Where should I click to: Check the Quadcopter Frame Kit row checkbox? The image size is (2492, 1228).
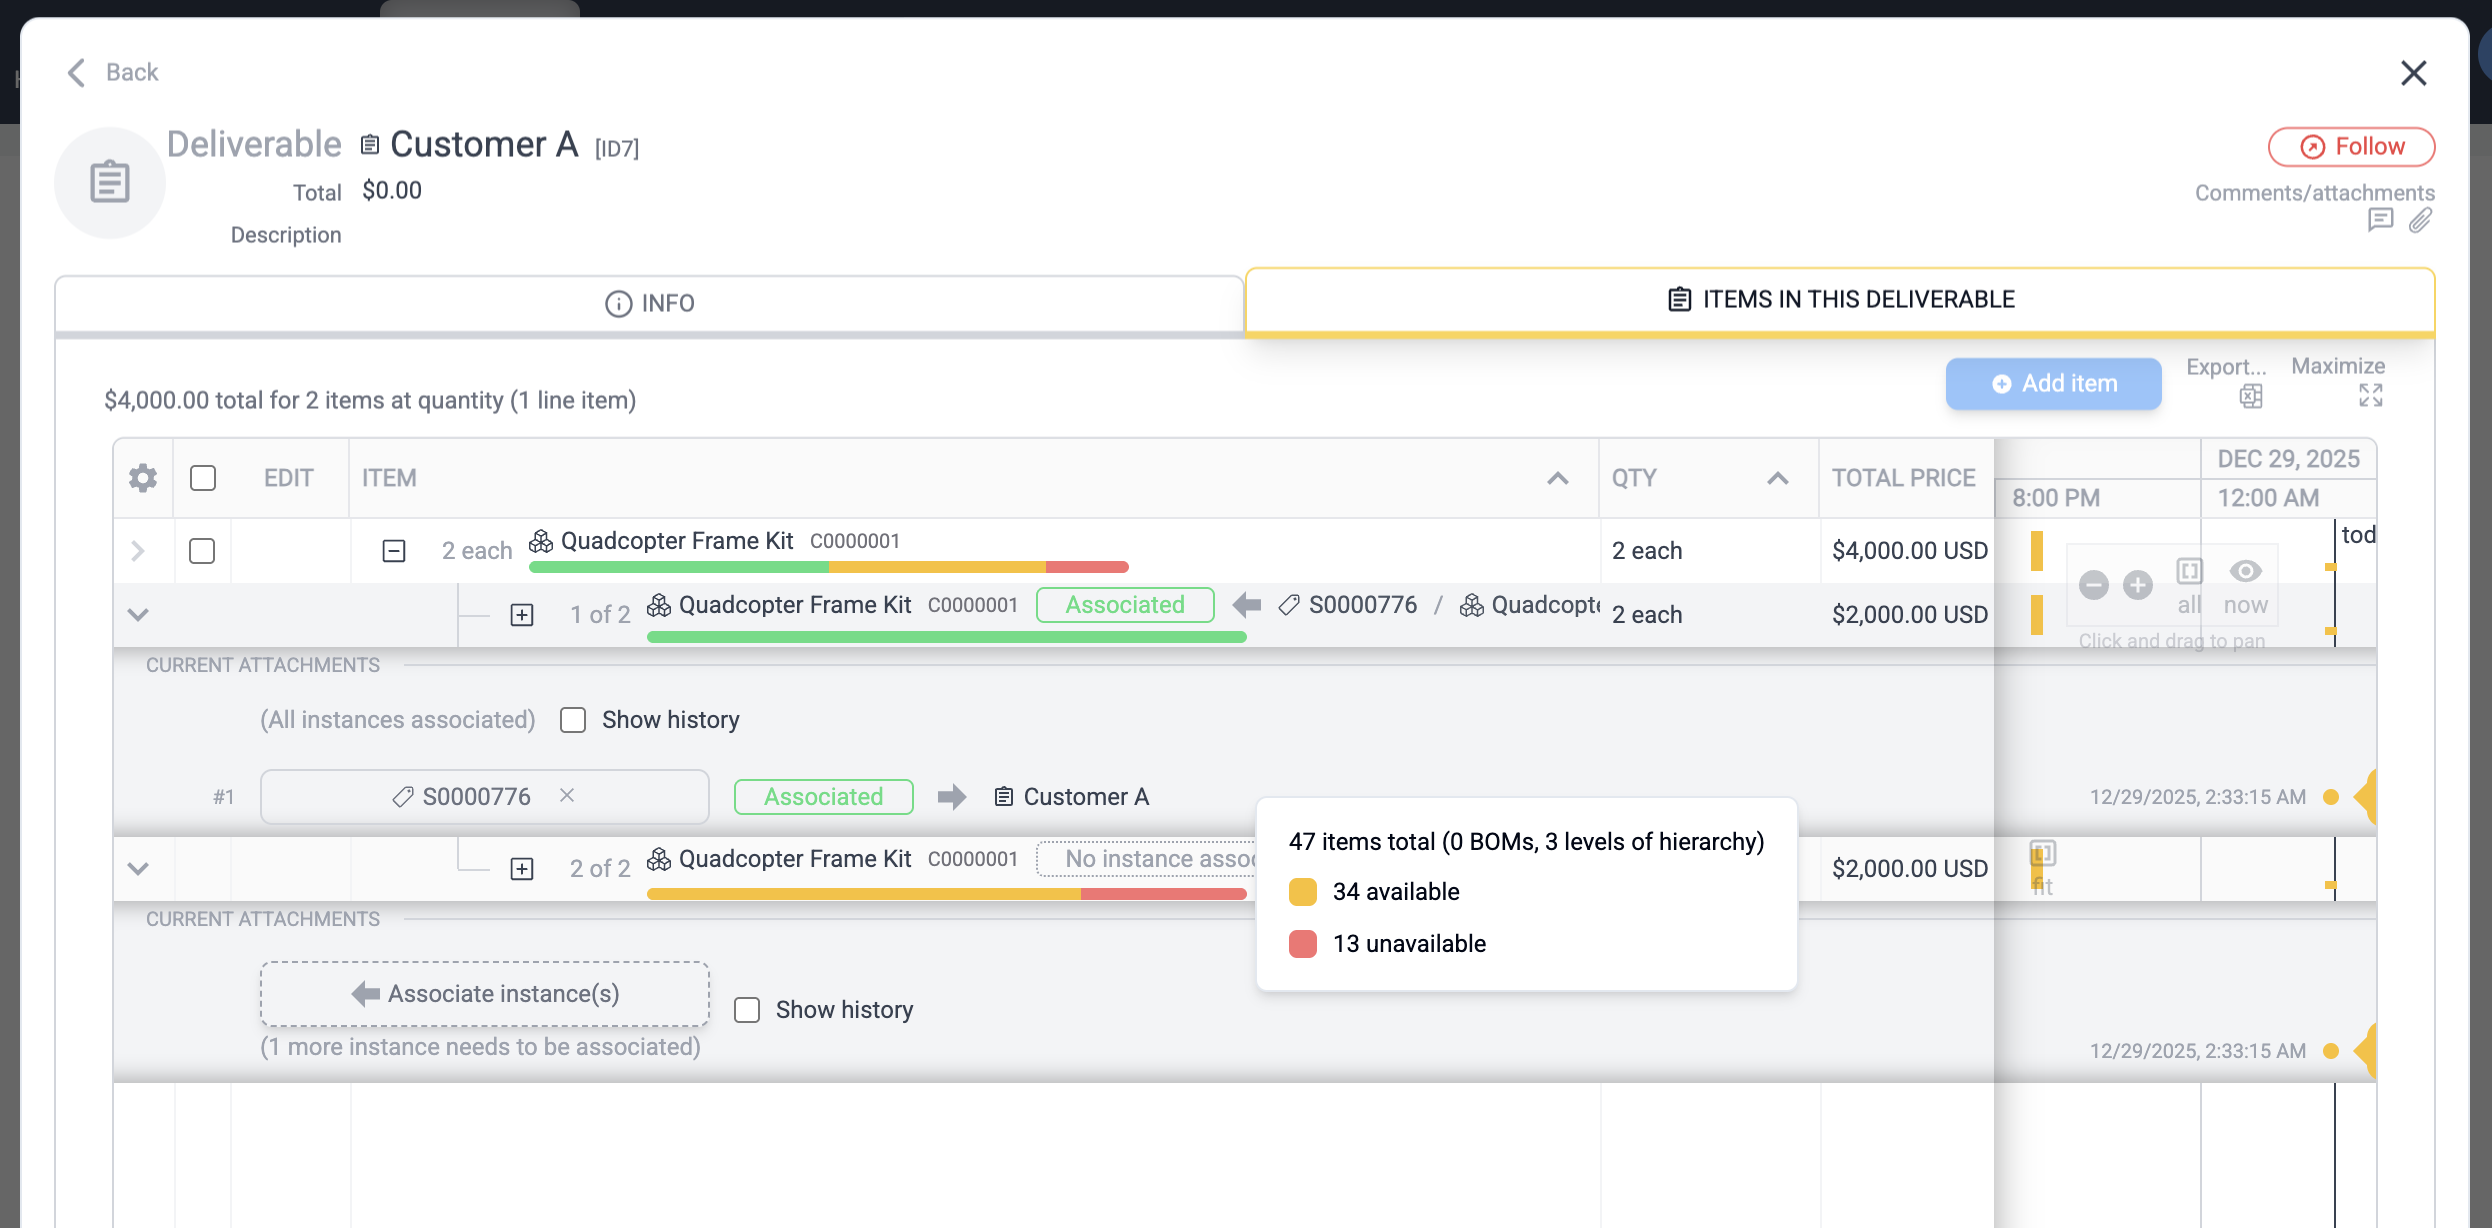click(x=202, y=551)
